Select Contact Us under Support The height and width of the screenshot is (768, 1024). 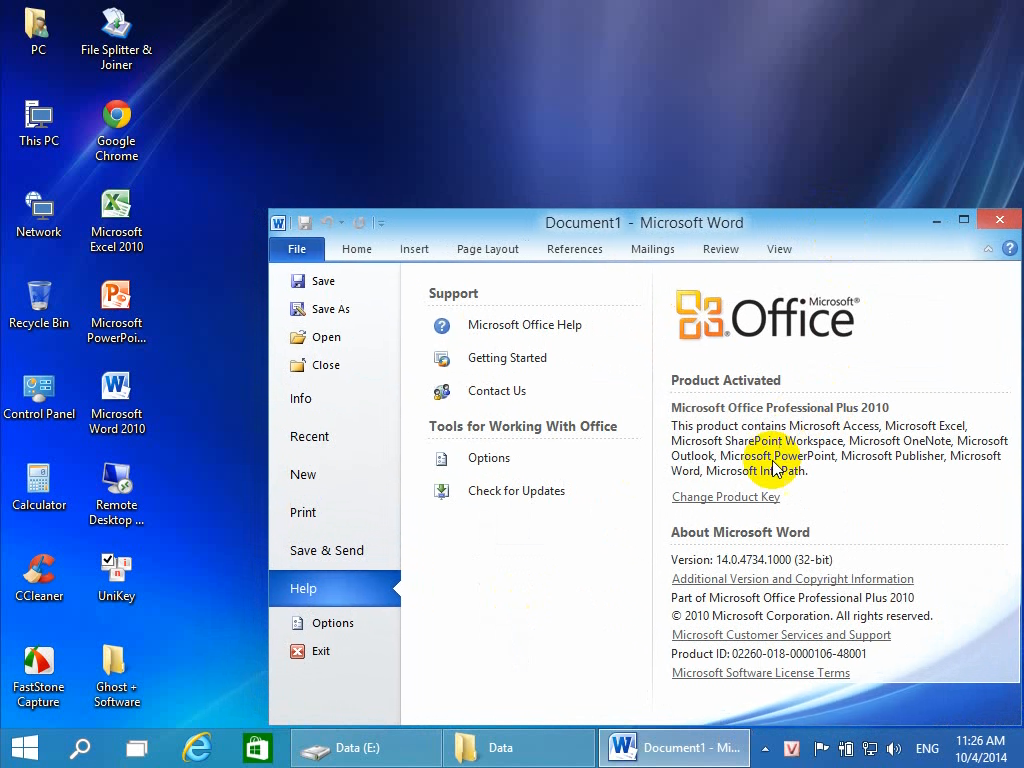(496, 391)
